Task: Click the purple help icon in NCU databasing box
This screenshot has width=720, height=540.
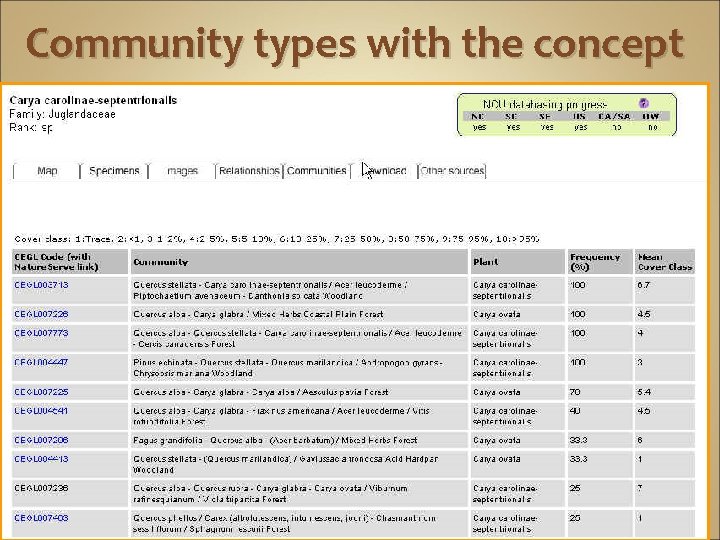Action: tap(644, 103)
